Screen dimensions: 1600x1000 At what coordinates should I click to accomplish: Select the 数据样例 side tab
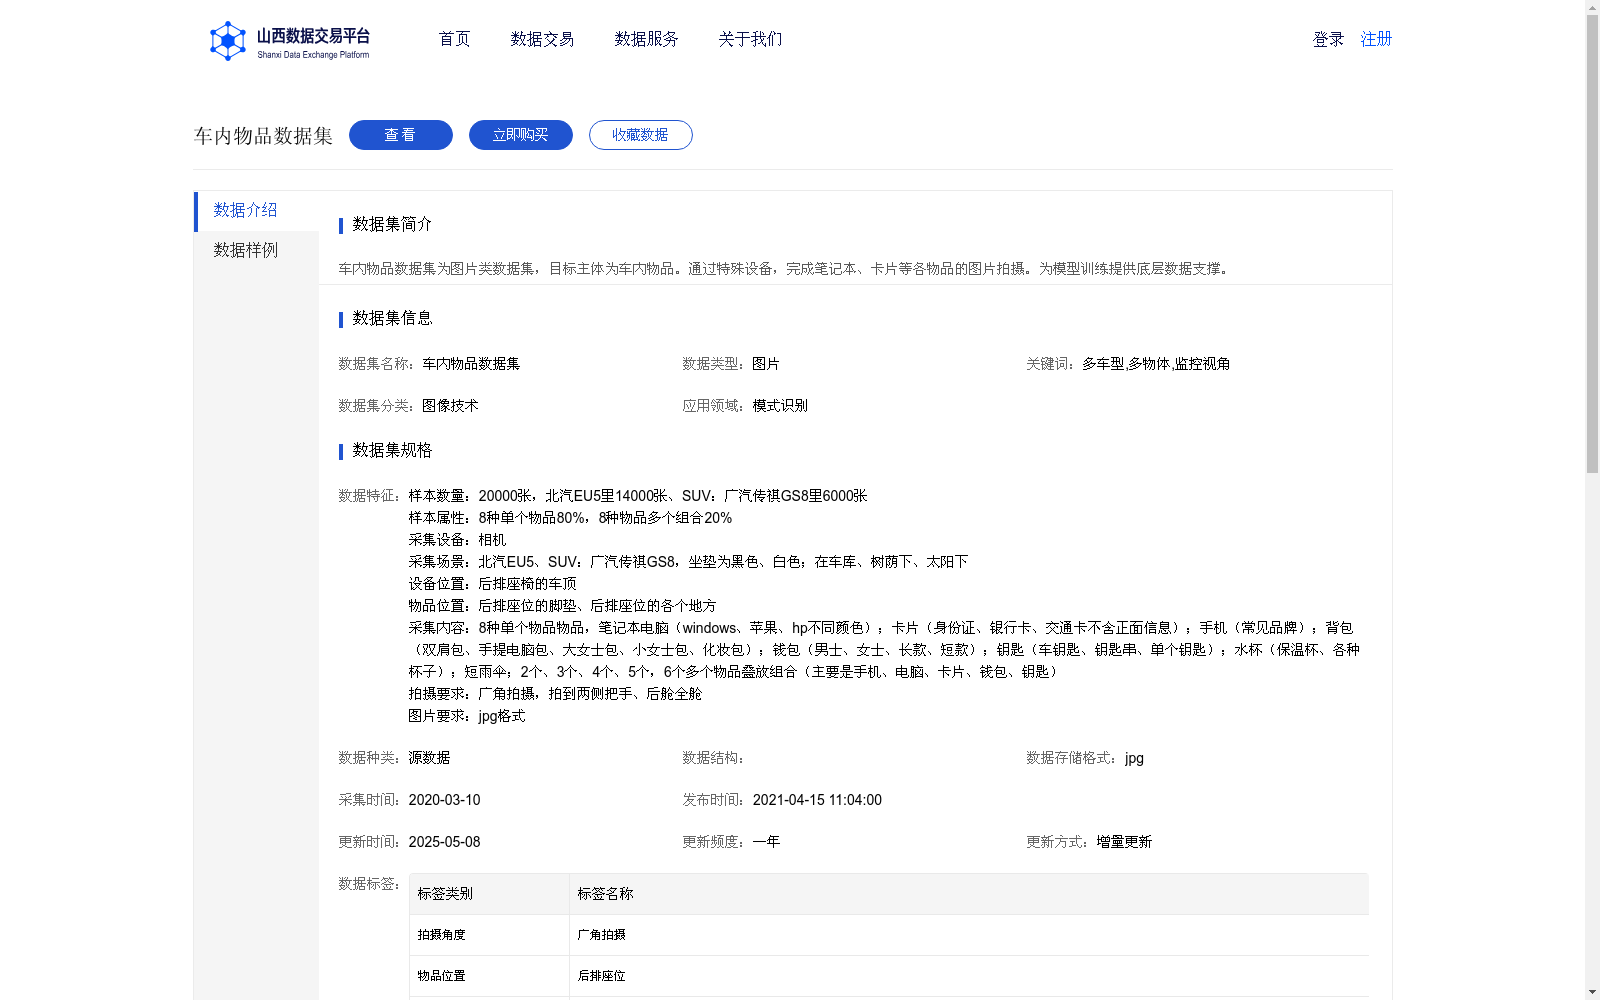pos(257,251)
